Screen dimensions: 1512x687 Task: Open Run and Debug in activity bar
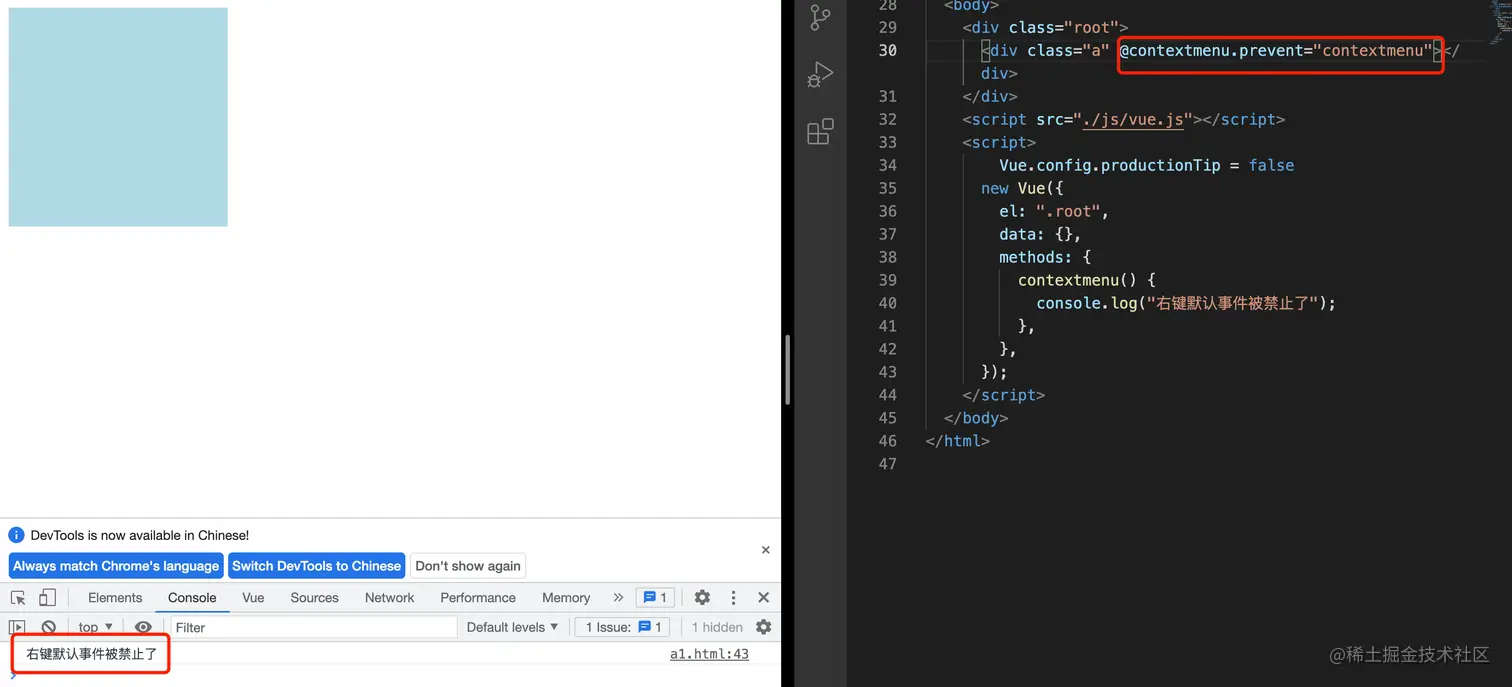820,74
